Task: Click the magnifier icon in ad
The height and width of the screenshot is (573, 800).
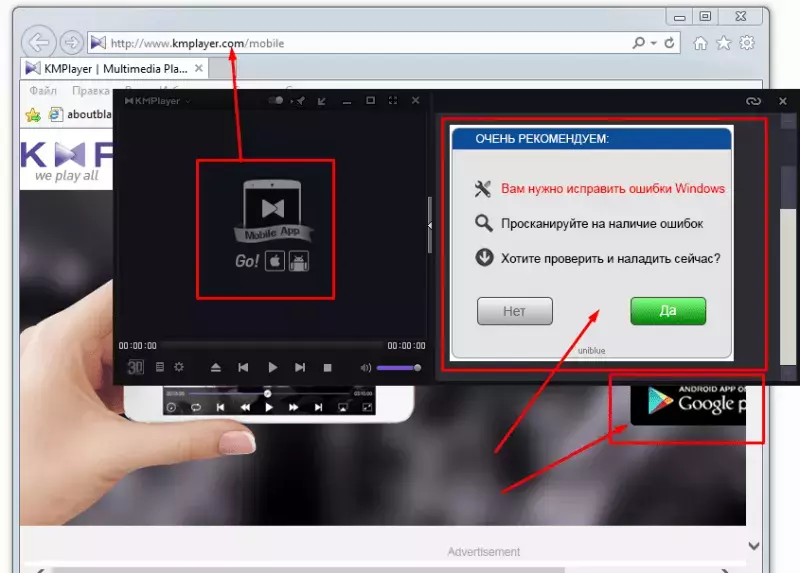Action: [484, 223]
